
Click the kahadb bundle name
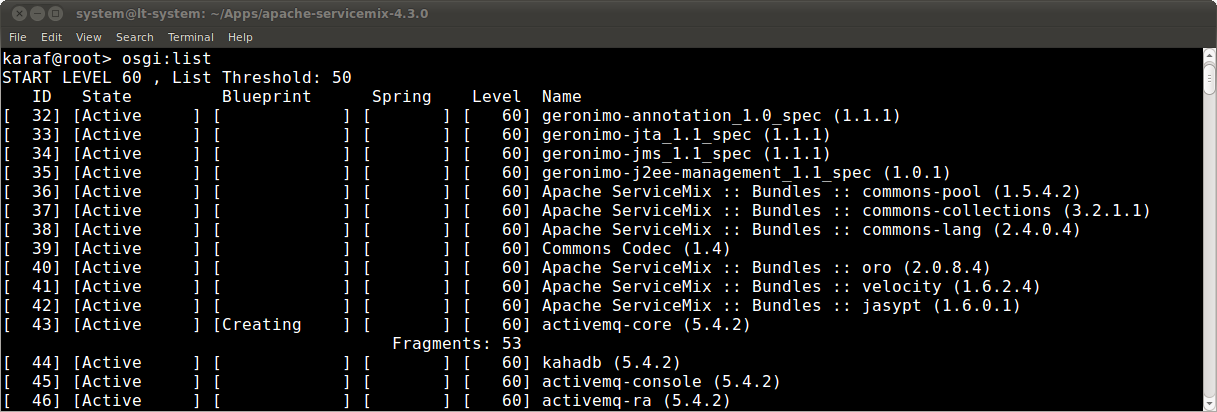tap(571, 362)
